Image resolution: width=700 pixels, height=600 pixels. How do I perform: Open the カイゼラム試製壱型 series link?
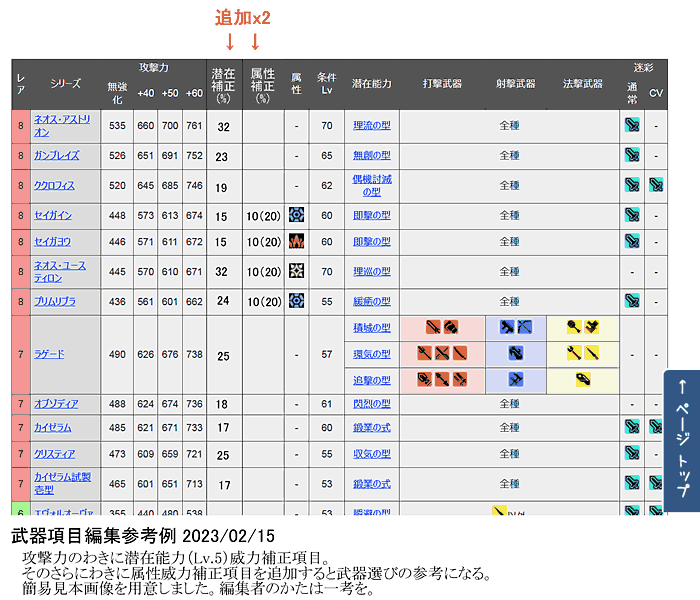tap(62, 483)
